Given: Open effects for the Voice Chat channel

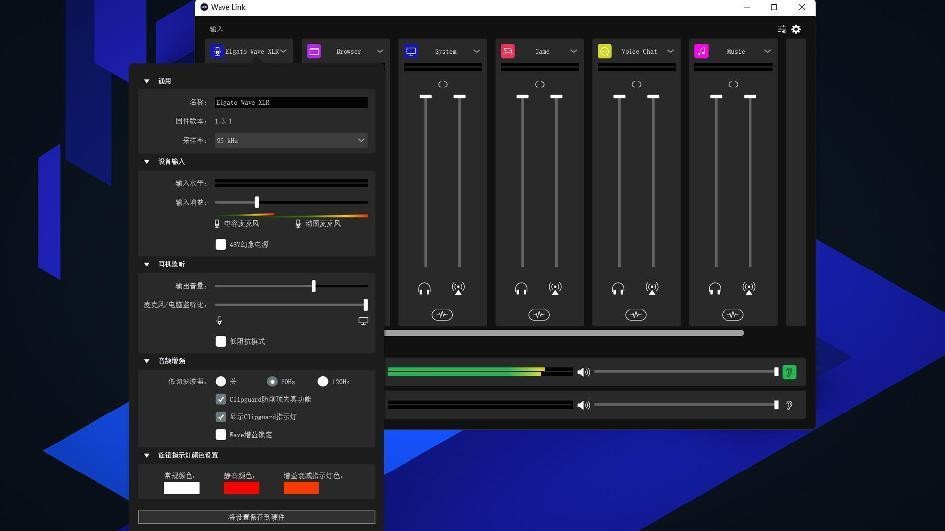Looking at the screenshot, I should pos(636,315).
